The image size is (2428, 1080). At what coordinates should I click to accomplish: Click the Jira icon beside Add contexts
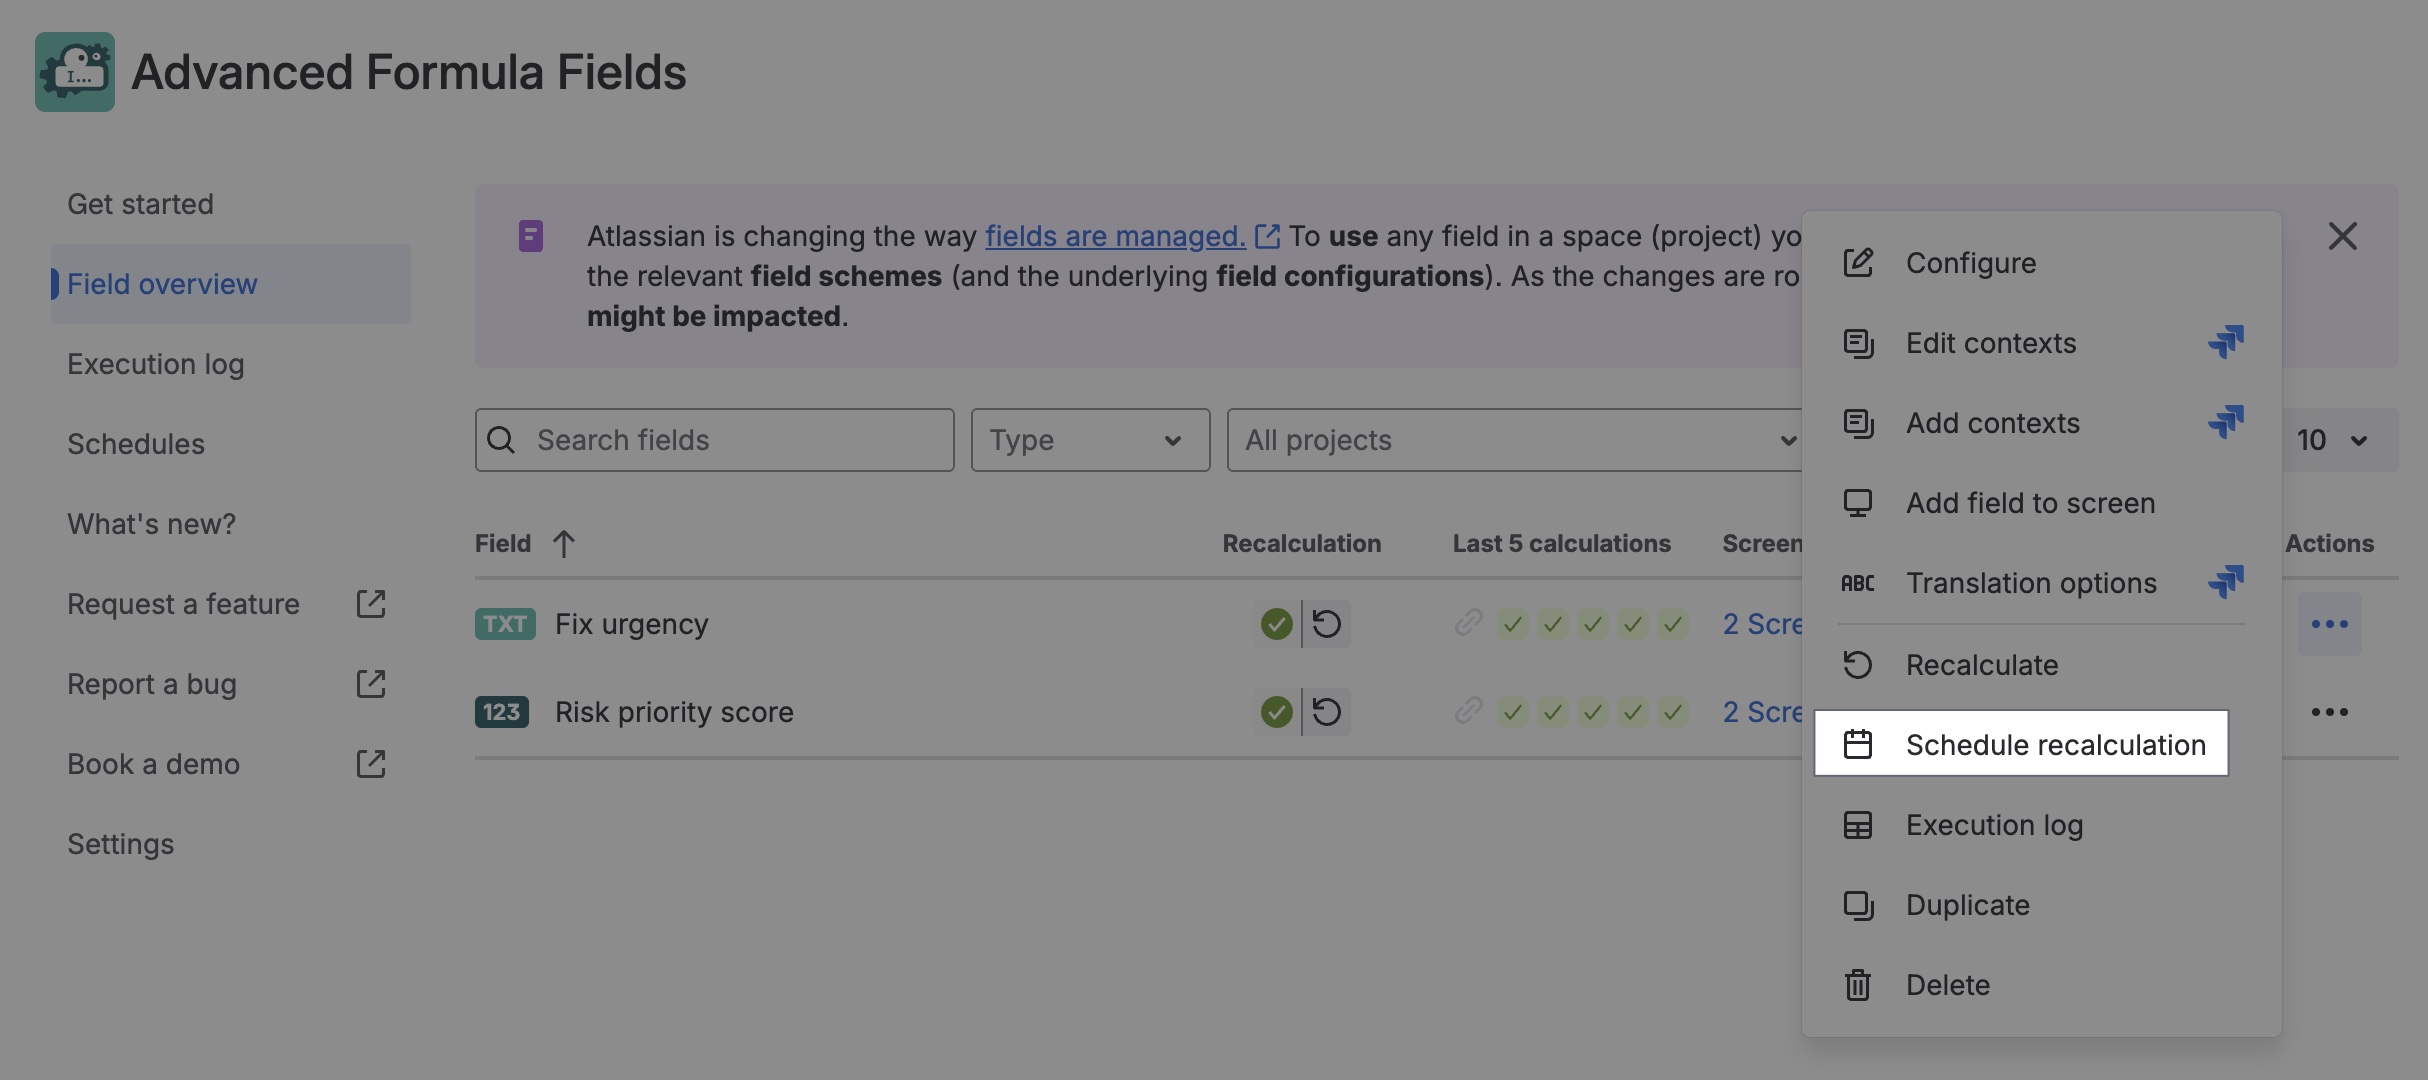tap(2226, 422)
